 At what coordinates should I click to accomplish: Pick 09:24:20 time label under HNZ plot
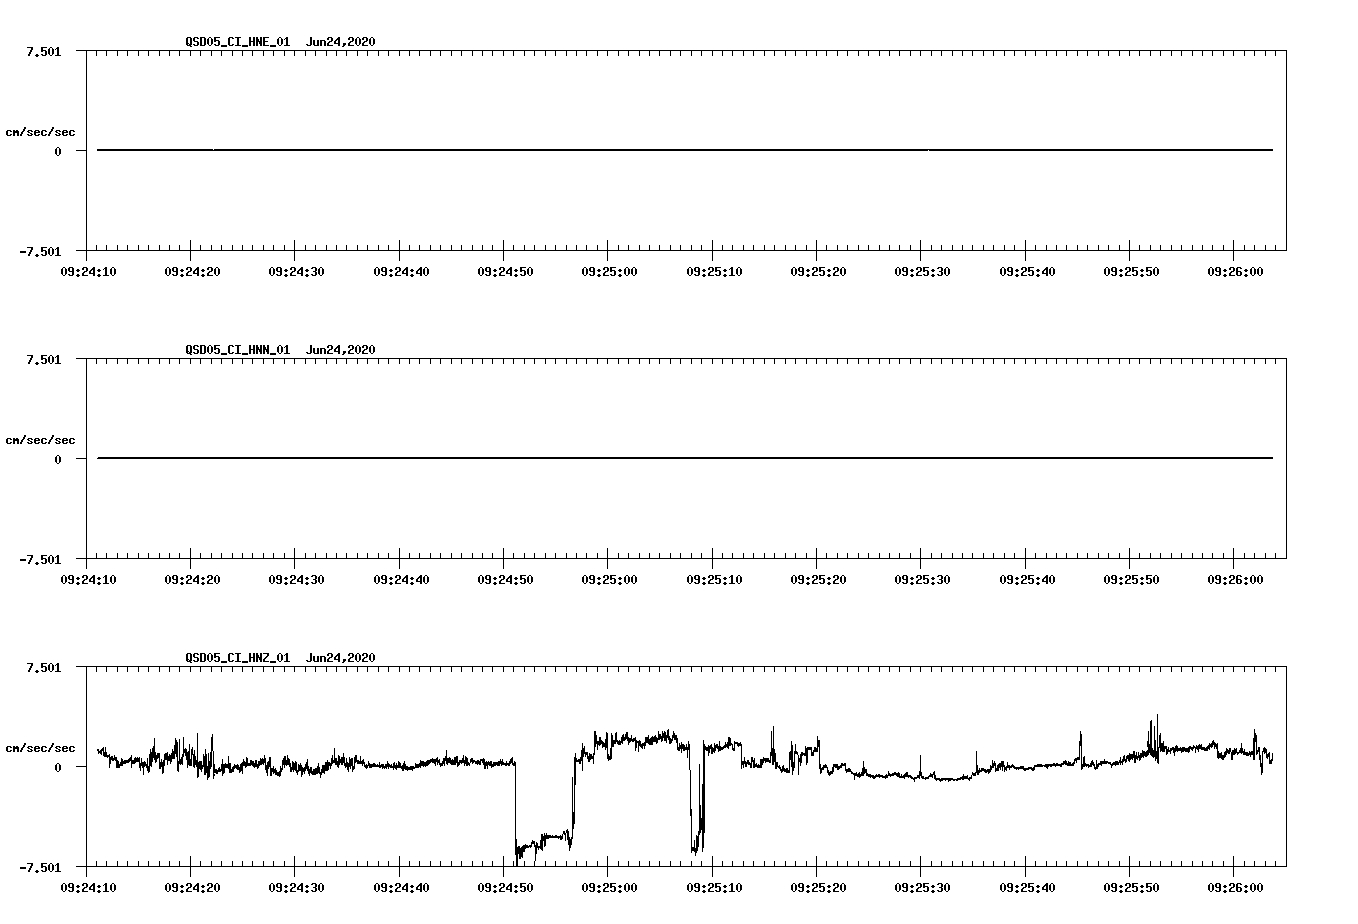(x=192, y=887)
